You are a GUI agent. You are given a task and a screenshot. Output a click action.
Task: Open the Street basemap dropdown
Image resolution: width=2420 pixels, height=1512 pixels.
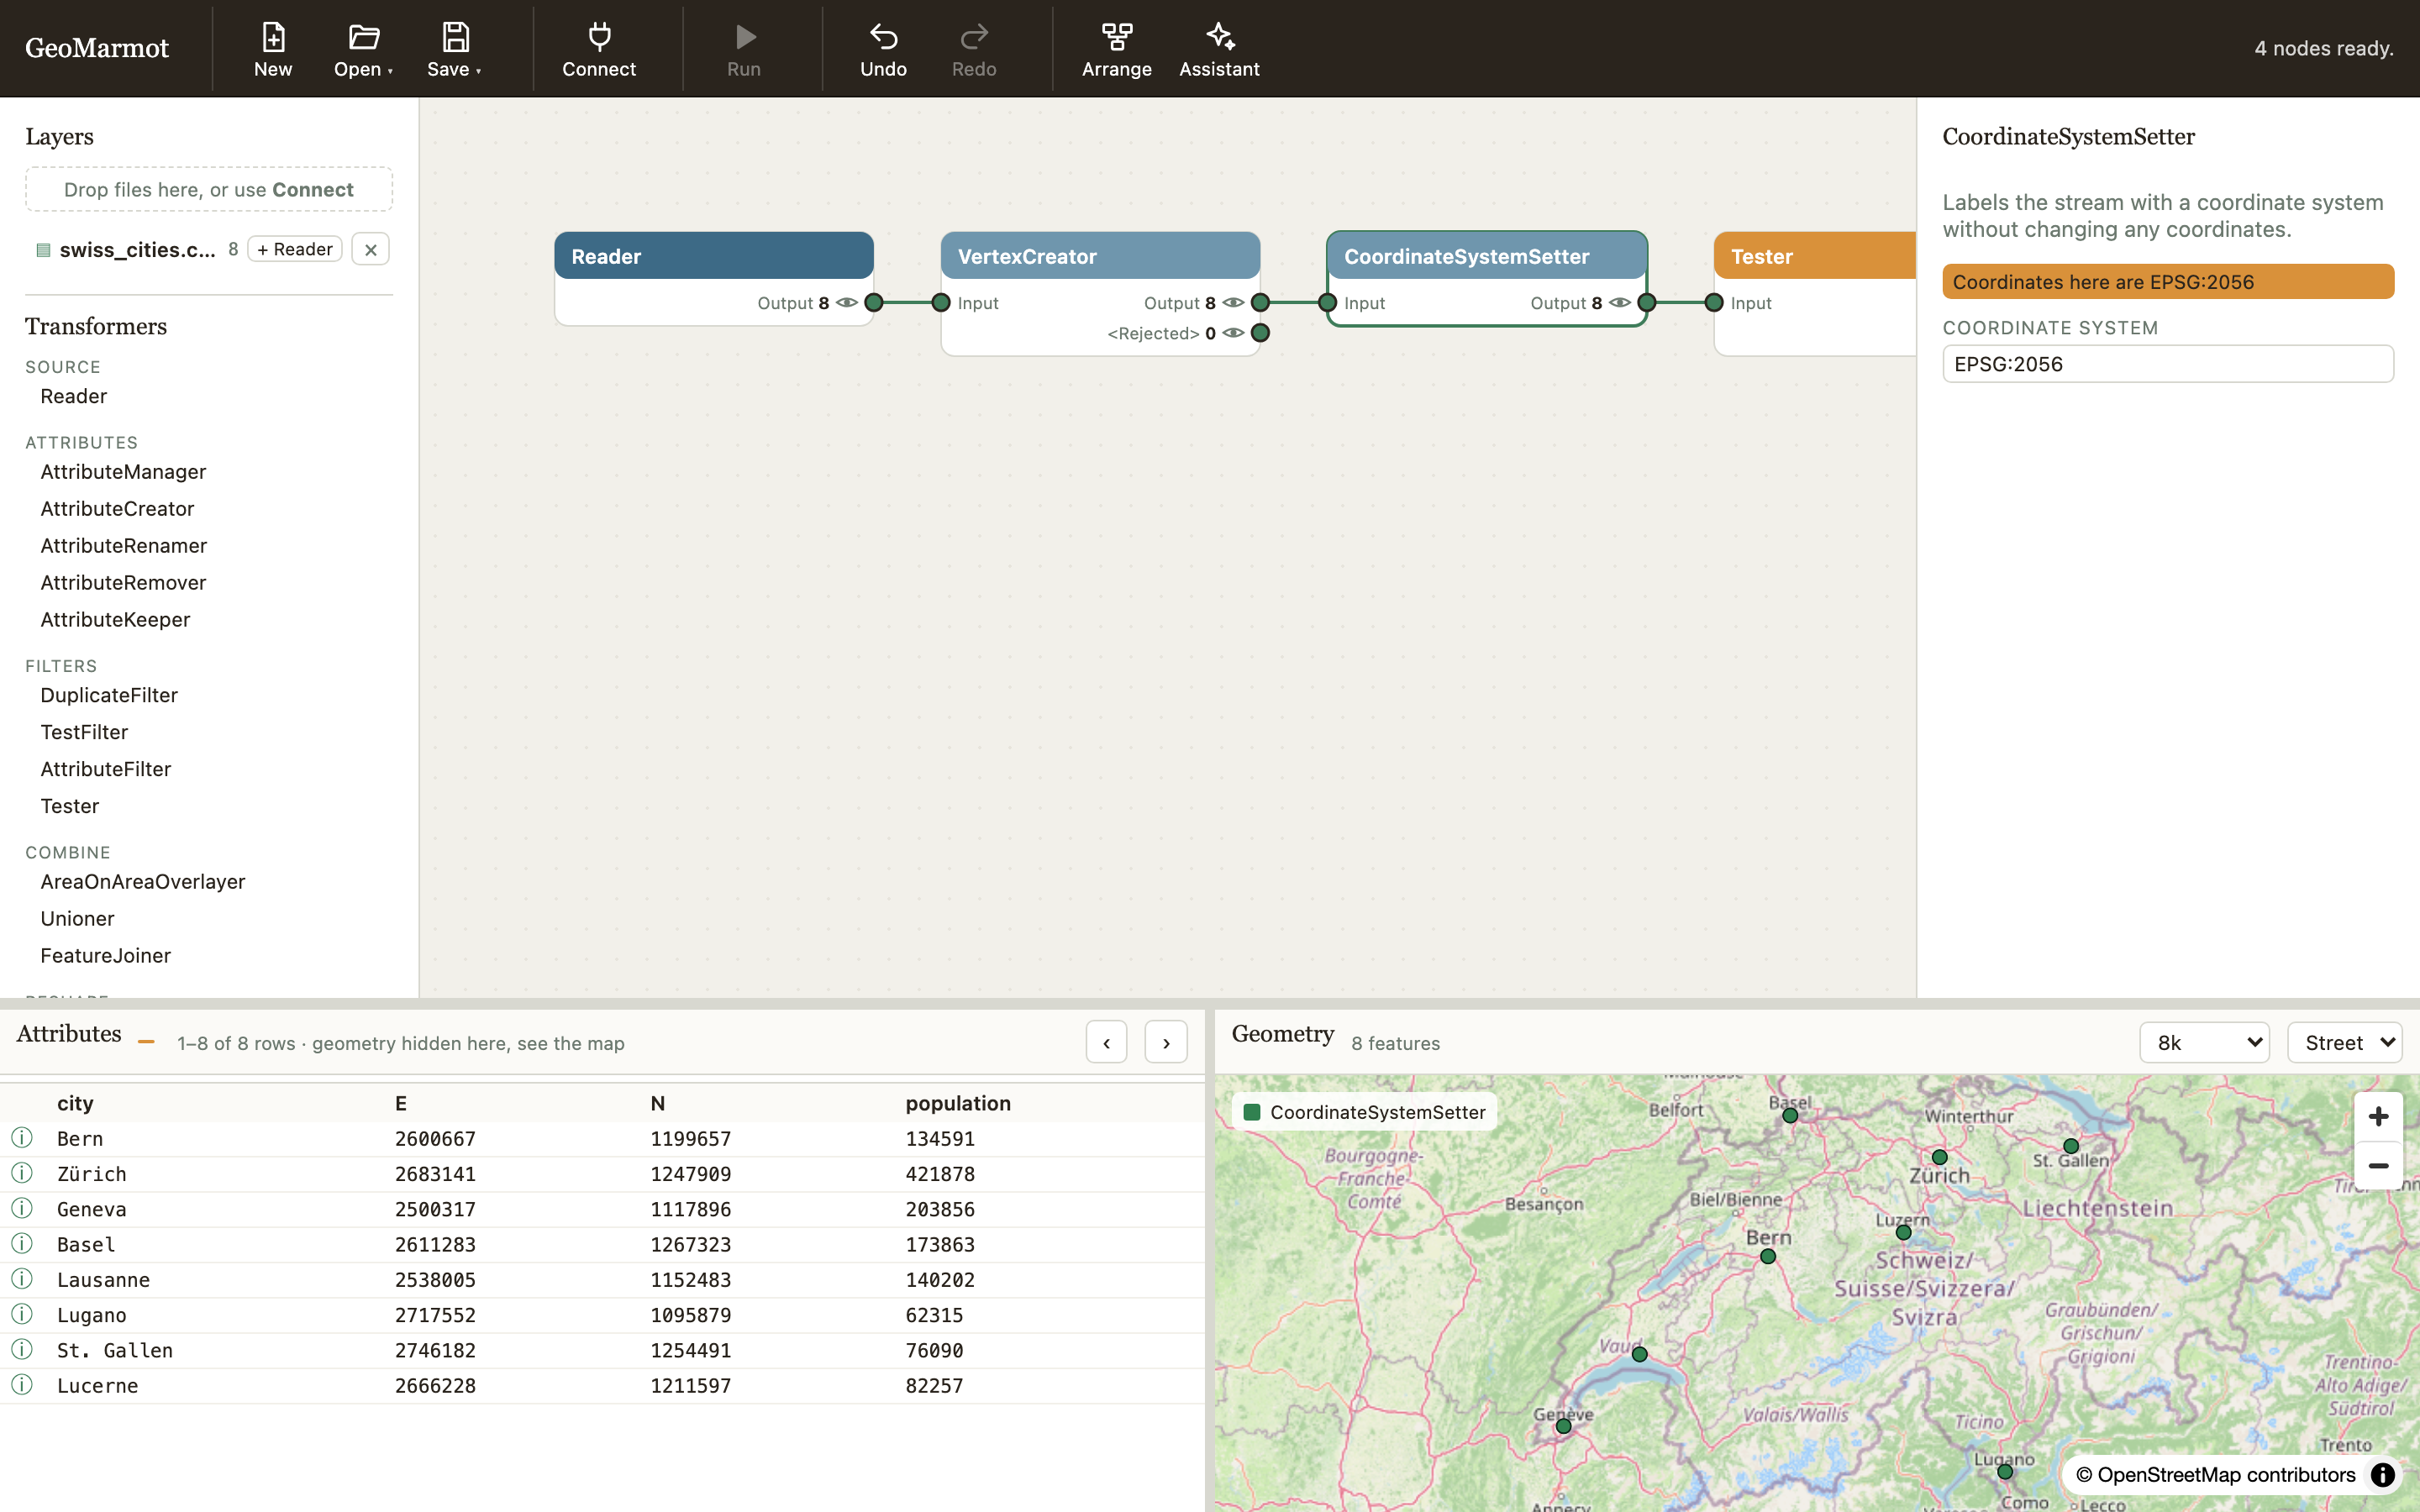click(x=2344, y=1043)
